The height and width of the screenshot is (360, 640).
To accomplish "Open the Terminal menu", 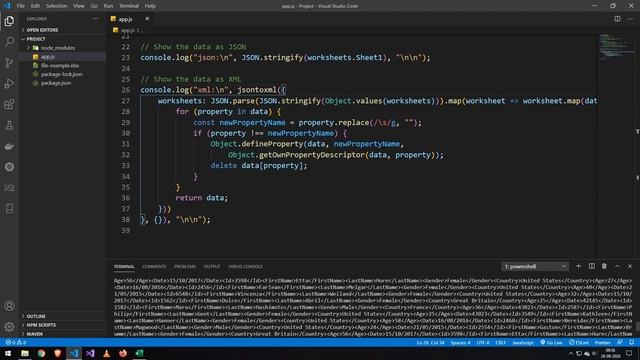I will (x=129, y=6).
